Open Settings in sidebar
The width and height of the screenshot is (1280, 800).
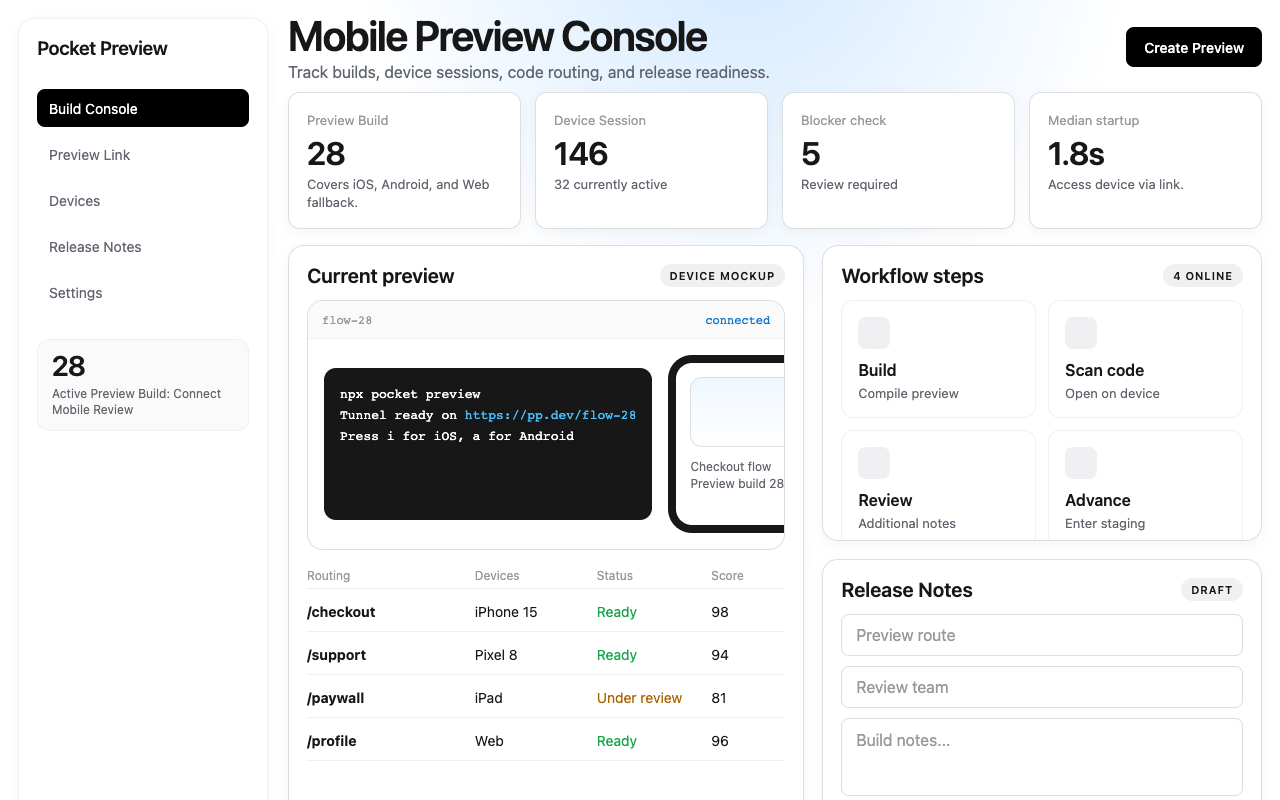pos(143,292)
